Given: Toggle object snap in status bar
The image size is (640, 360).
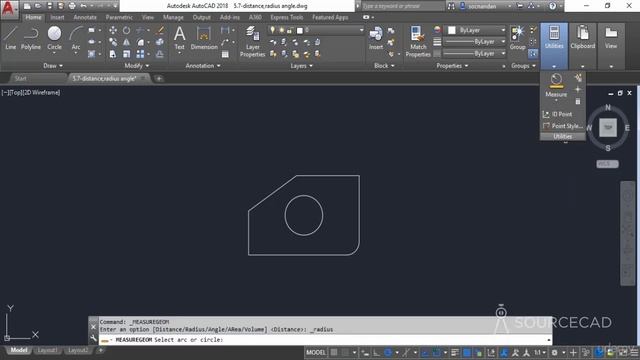Looking at the screenshot, I should tap(436, 352).
